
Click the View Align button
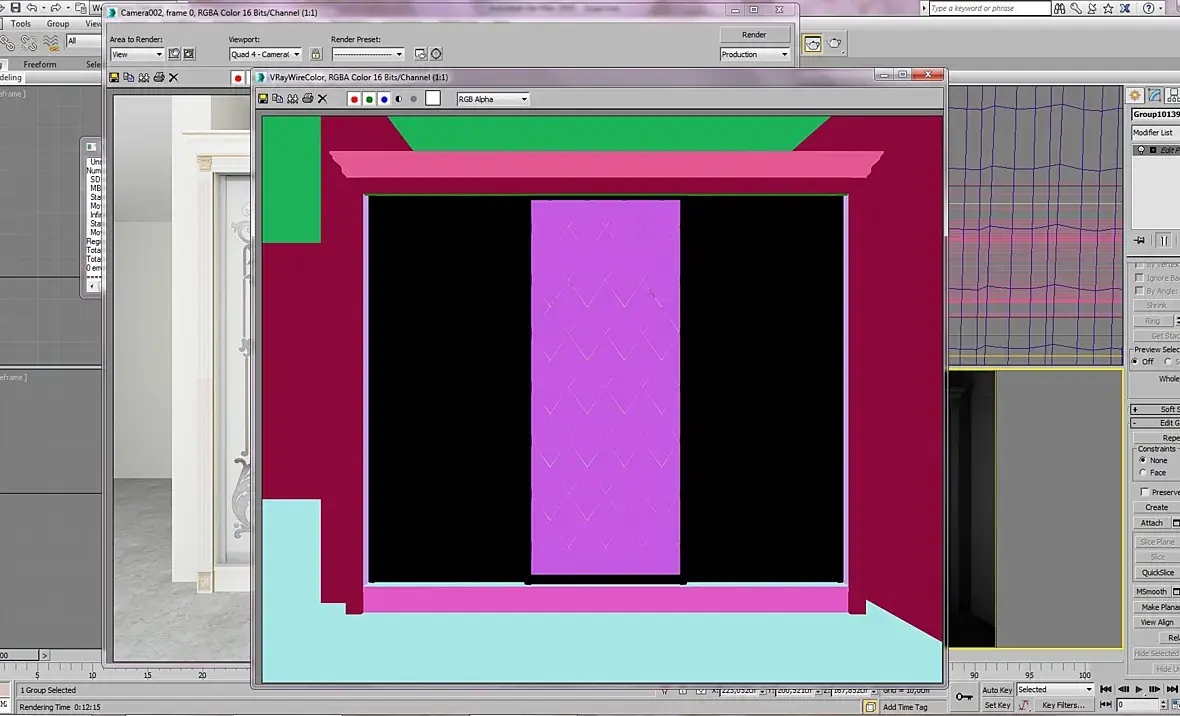coord(1157,623)
